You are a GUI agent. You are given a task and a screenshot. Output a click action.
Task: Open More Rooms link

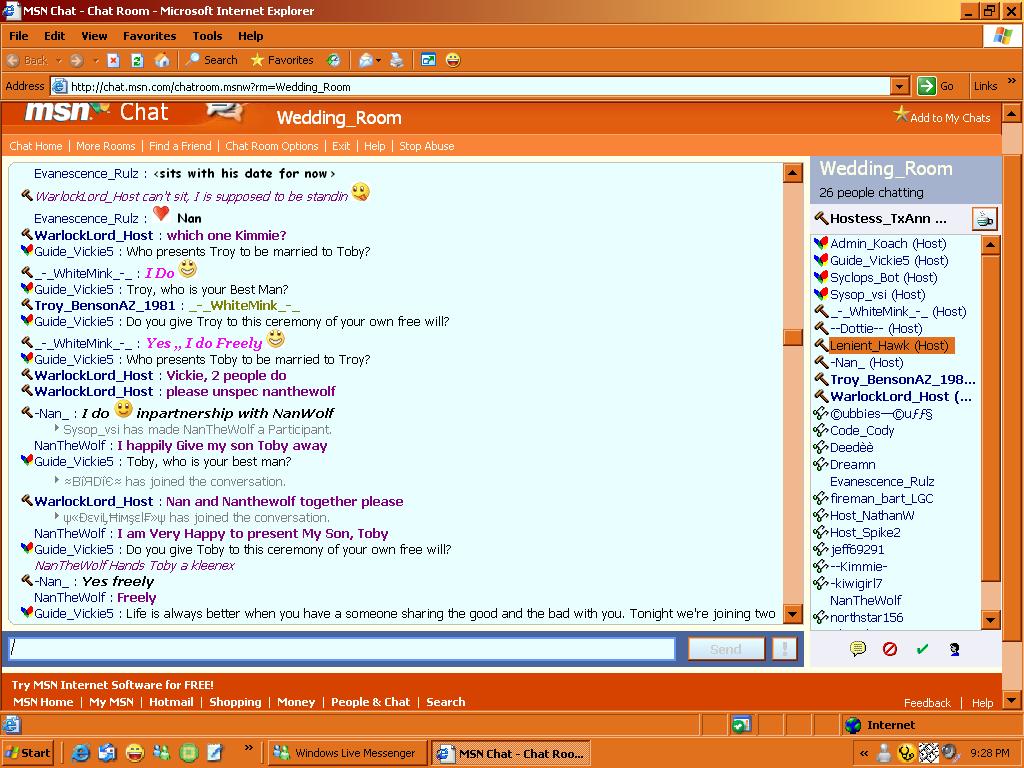(x=106, y=146)
